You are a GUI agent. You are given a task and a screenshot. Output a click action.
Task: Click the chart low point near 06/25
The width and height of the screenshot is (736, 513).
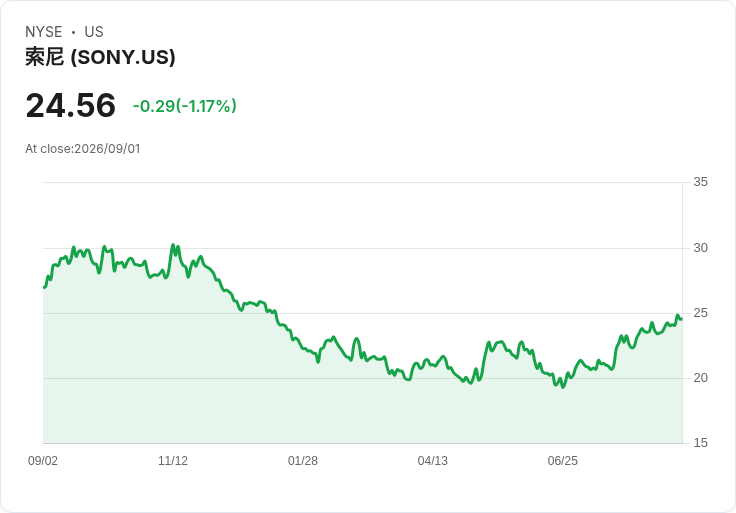coord(563,387)
